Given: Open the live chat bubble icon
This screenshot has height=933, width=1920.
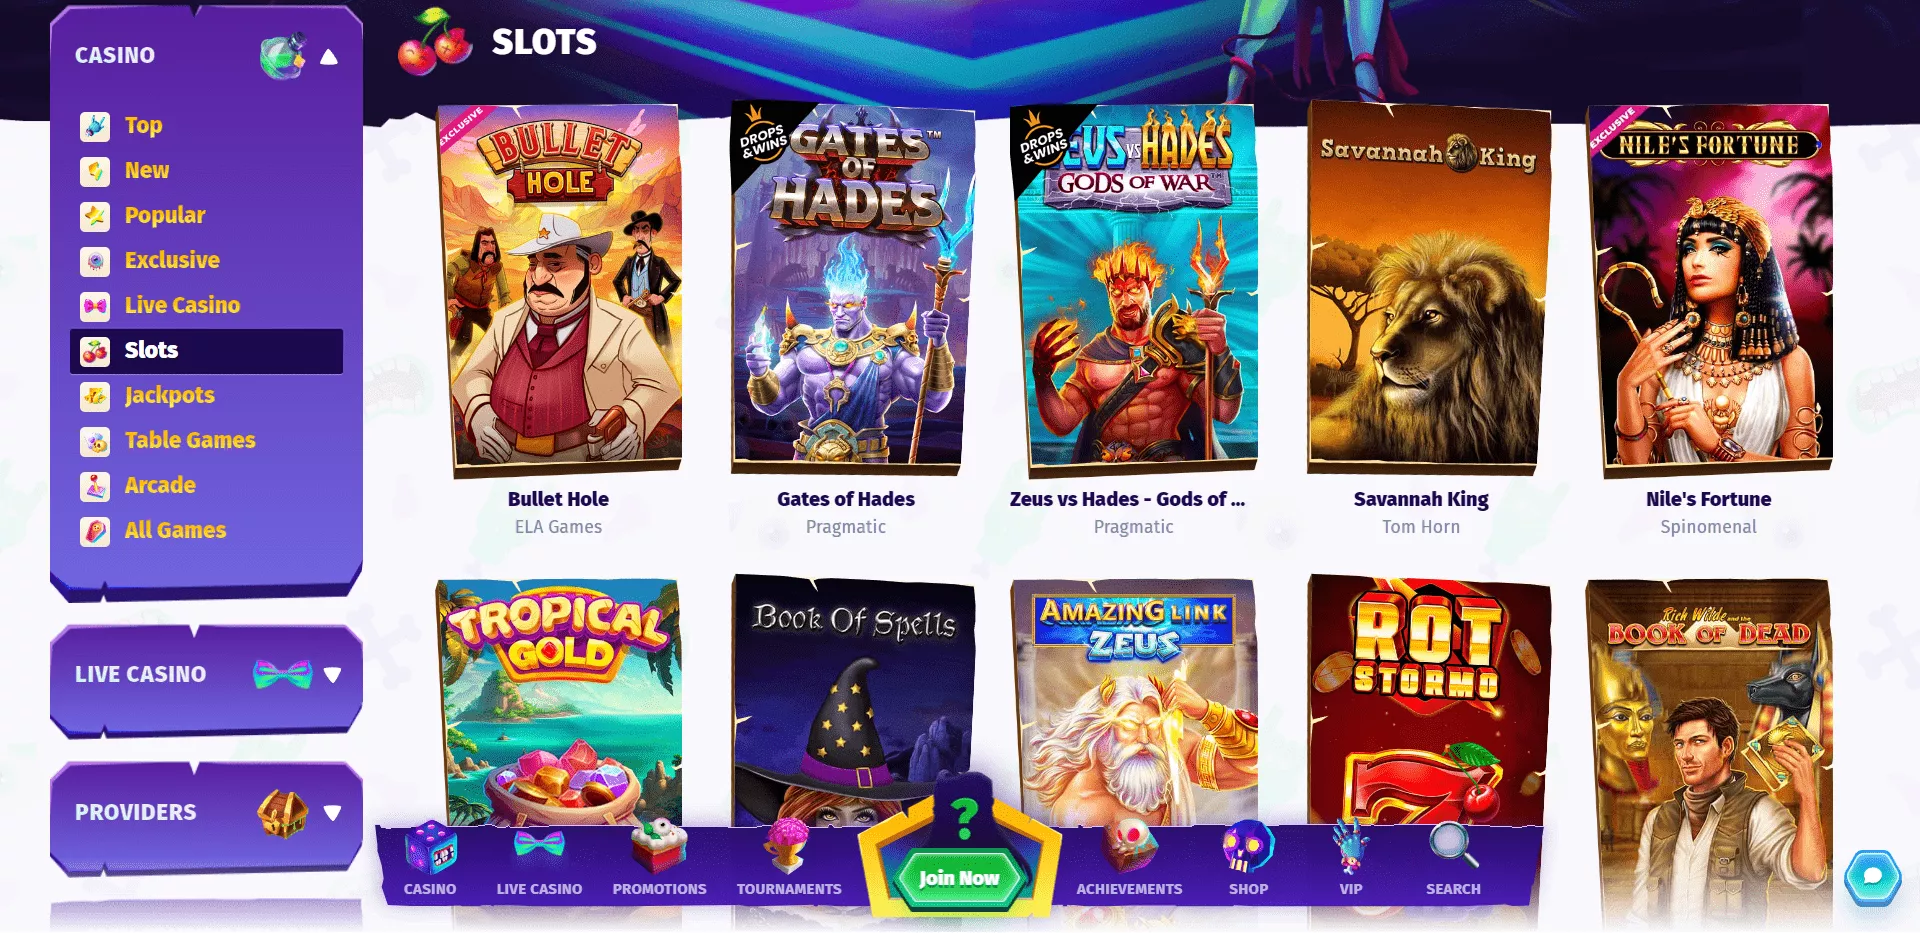Looking at the screenshot, I should tap(1872, 878).
